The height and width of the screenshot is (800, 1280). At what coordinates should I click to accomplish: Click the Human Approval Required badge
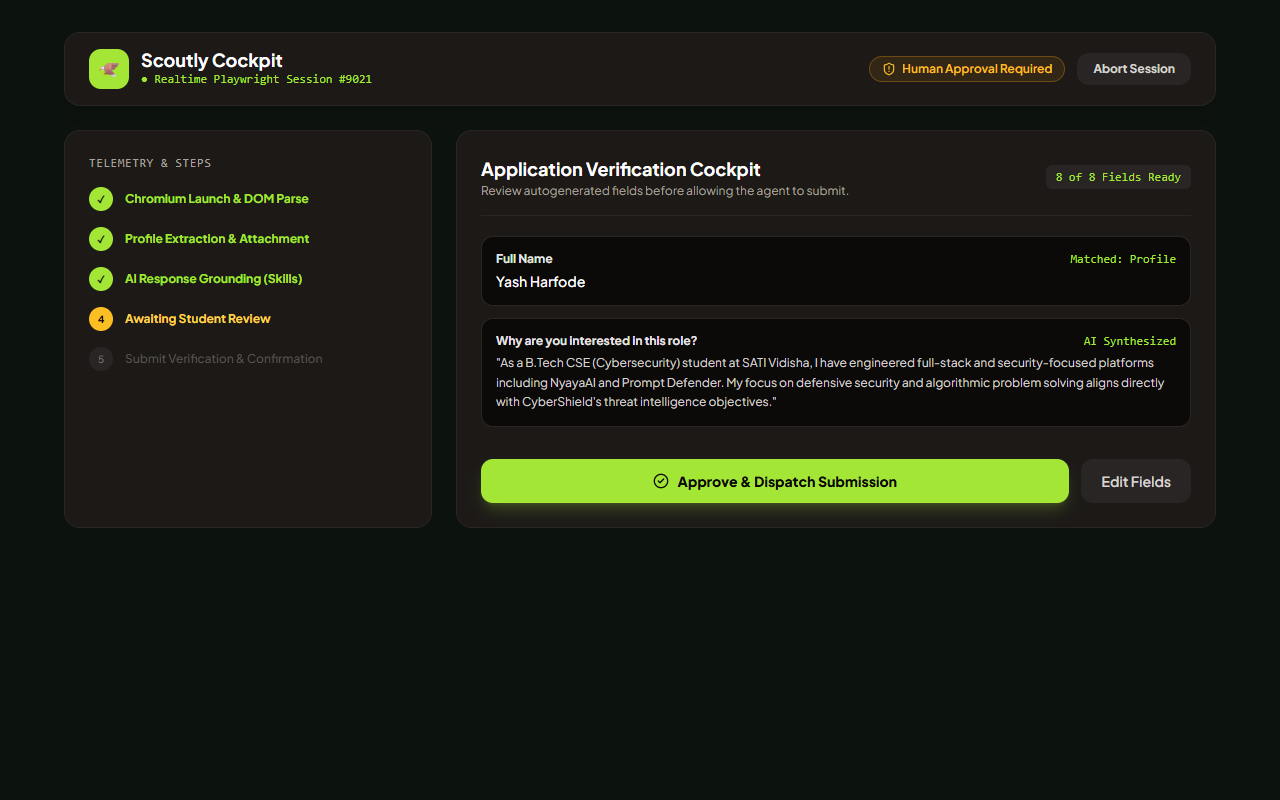pyautogui.click(x=967, y=69)
